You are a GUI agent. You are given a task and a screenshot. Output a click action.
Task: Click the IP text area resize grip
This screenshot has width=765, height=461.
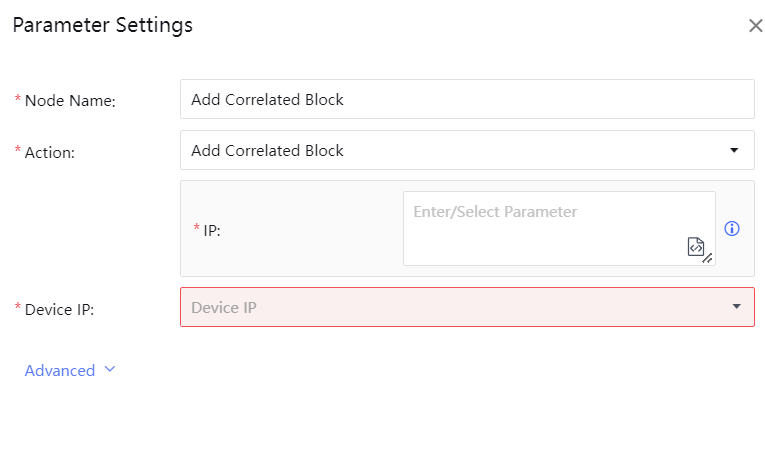709,259
